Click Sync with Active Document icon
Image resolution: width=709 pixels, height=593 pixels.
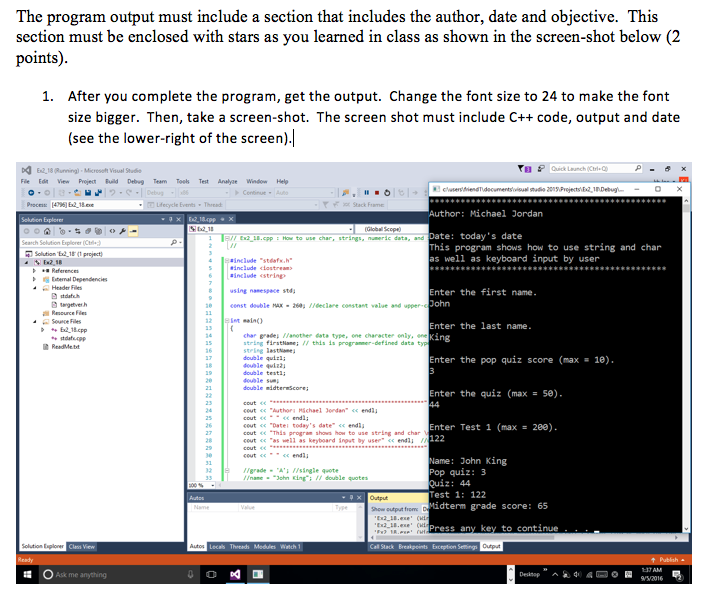78,232
